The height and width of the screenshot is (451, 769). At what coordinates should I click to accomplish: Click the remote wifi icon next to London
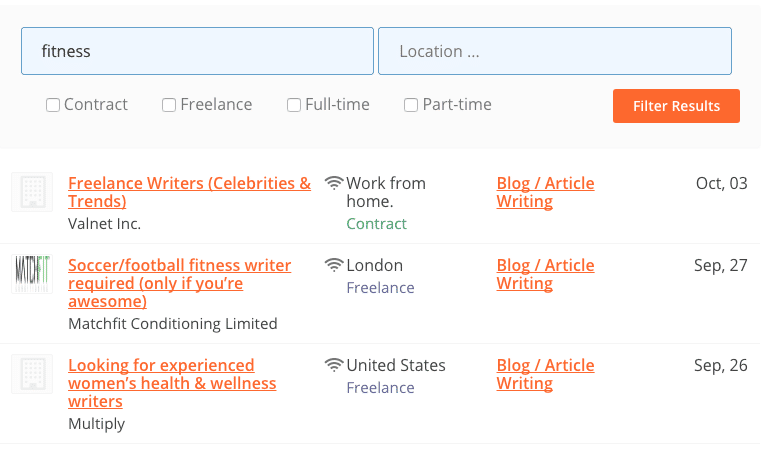(333, 265)
